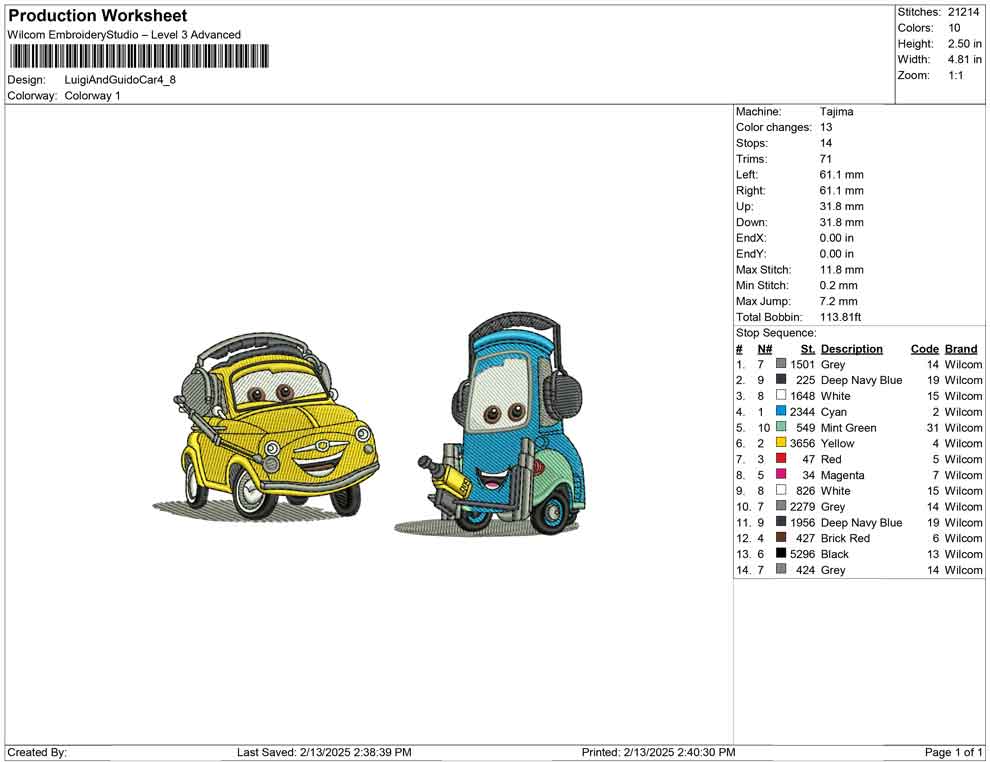Click the Magenta swatch in stop 8
Viewport: 990px width, 762px height.
coord(781,474)
